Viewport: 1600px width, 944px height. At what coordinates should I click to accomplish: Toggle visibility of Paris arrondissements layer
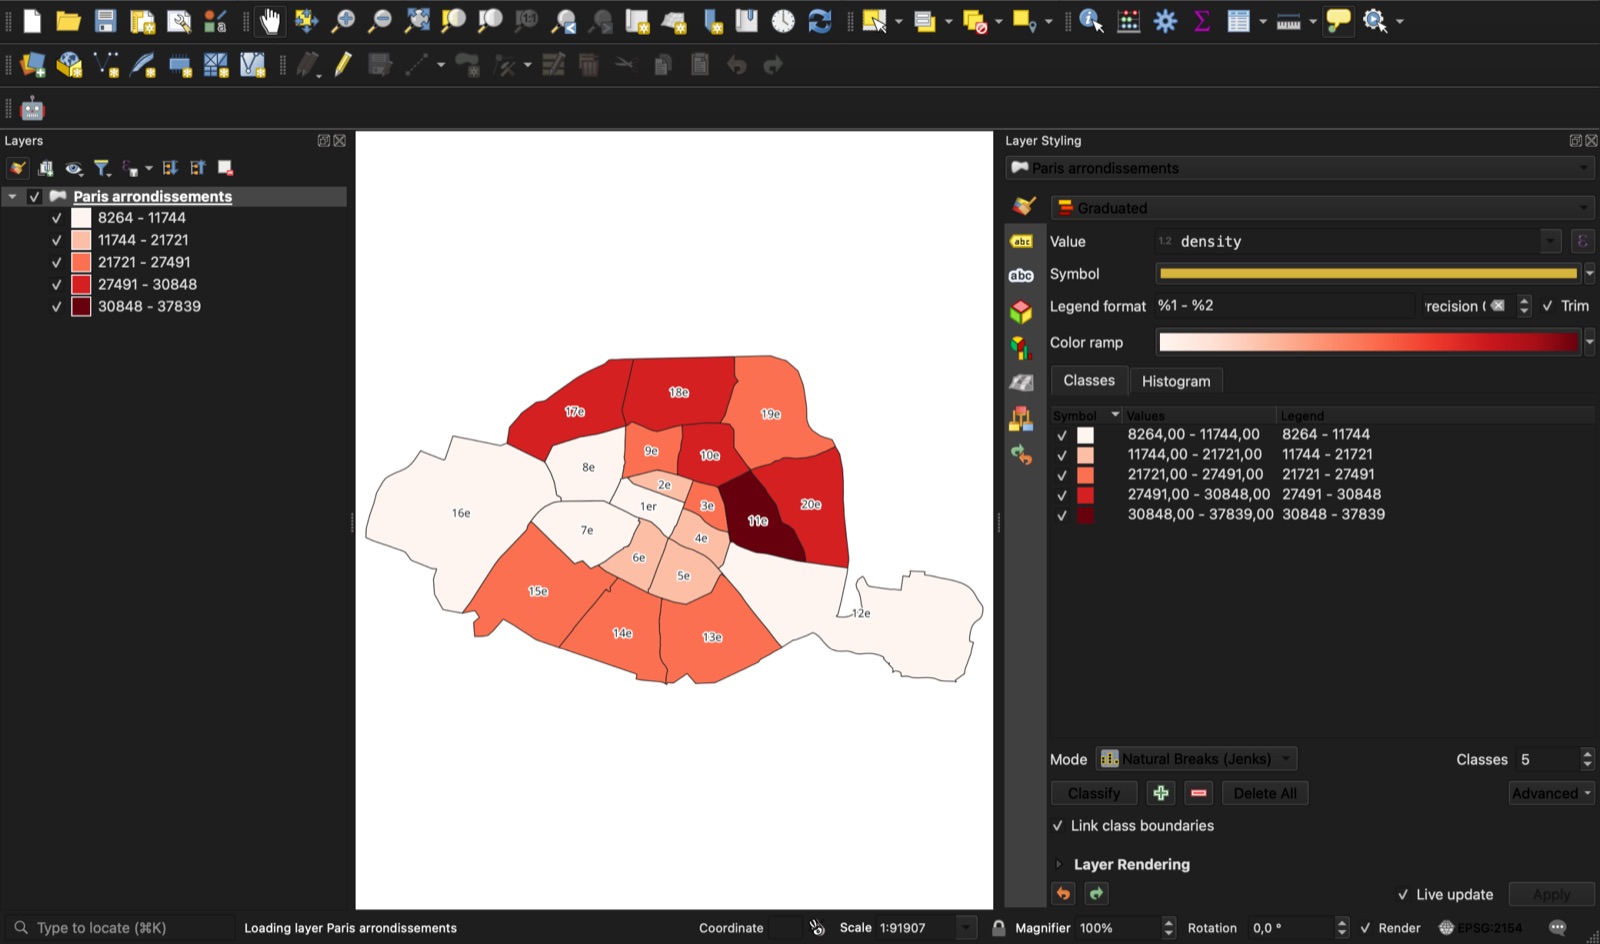34,196
